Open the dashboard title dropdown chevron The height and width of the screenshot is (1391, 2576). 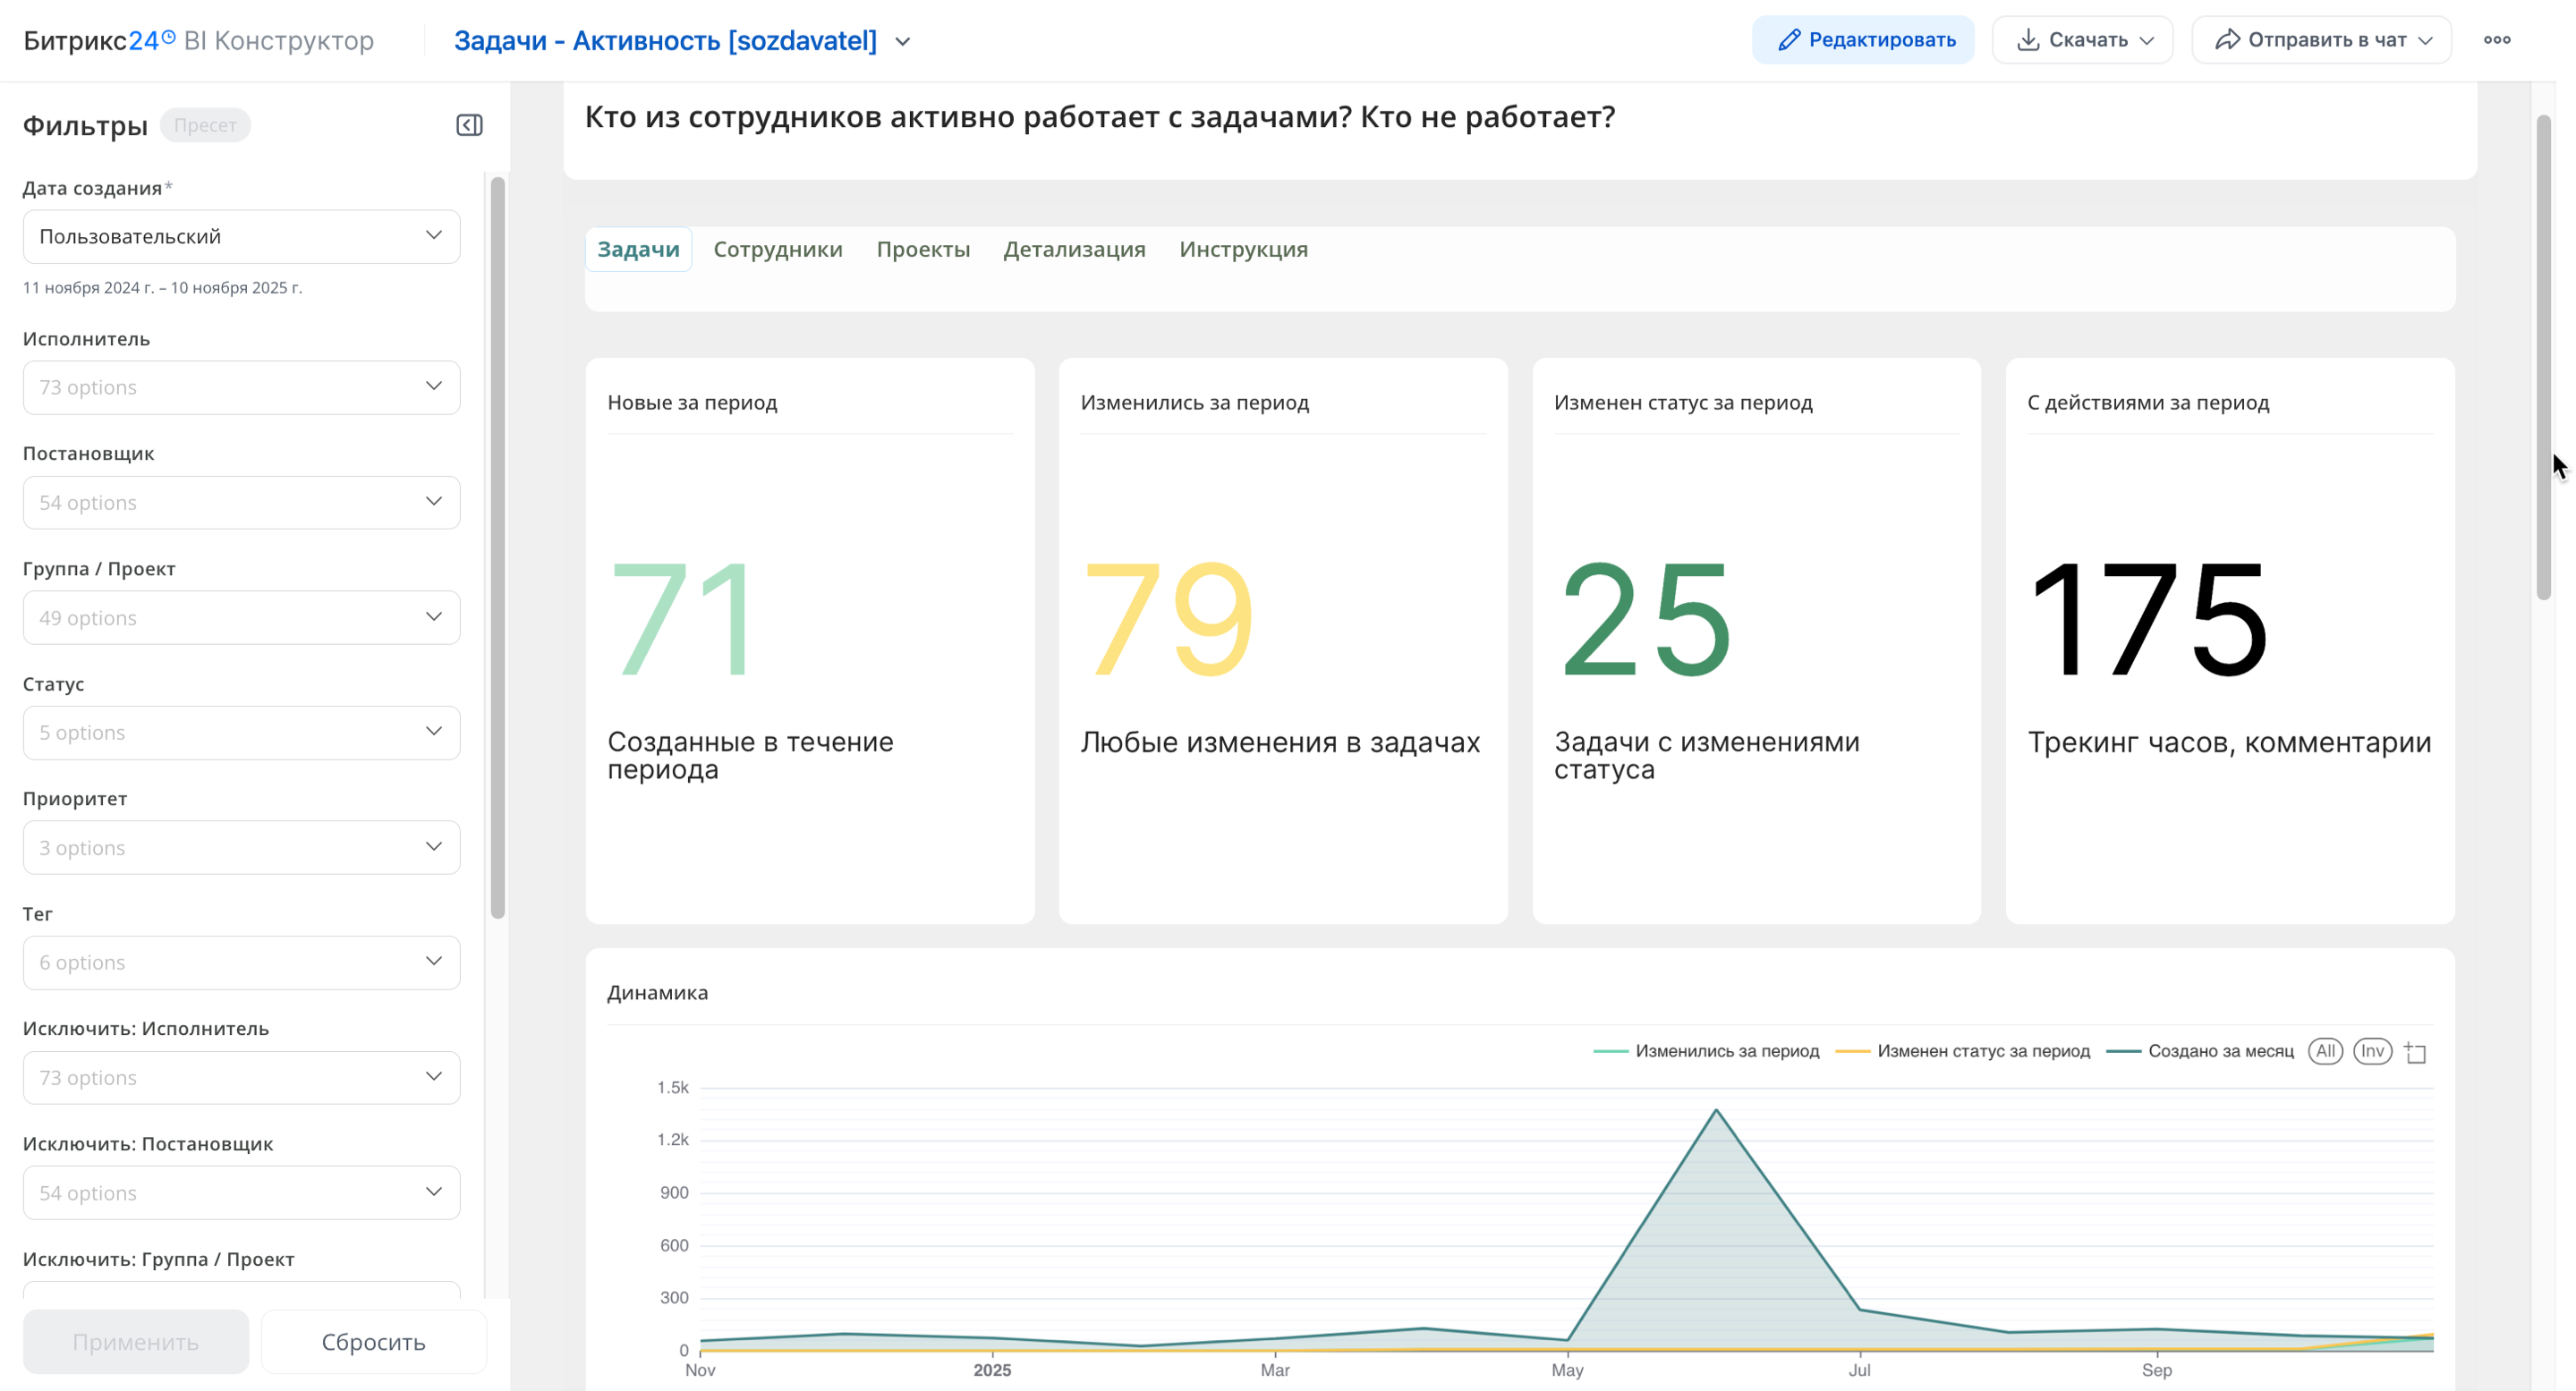(x=903, y=42)
